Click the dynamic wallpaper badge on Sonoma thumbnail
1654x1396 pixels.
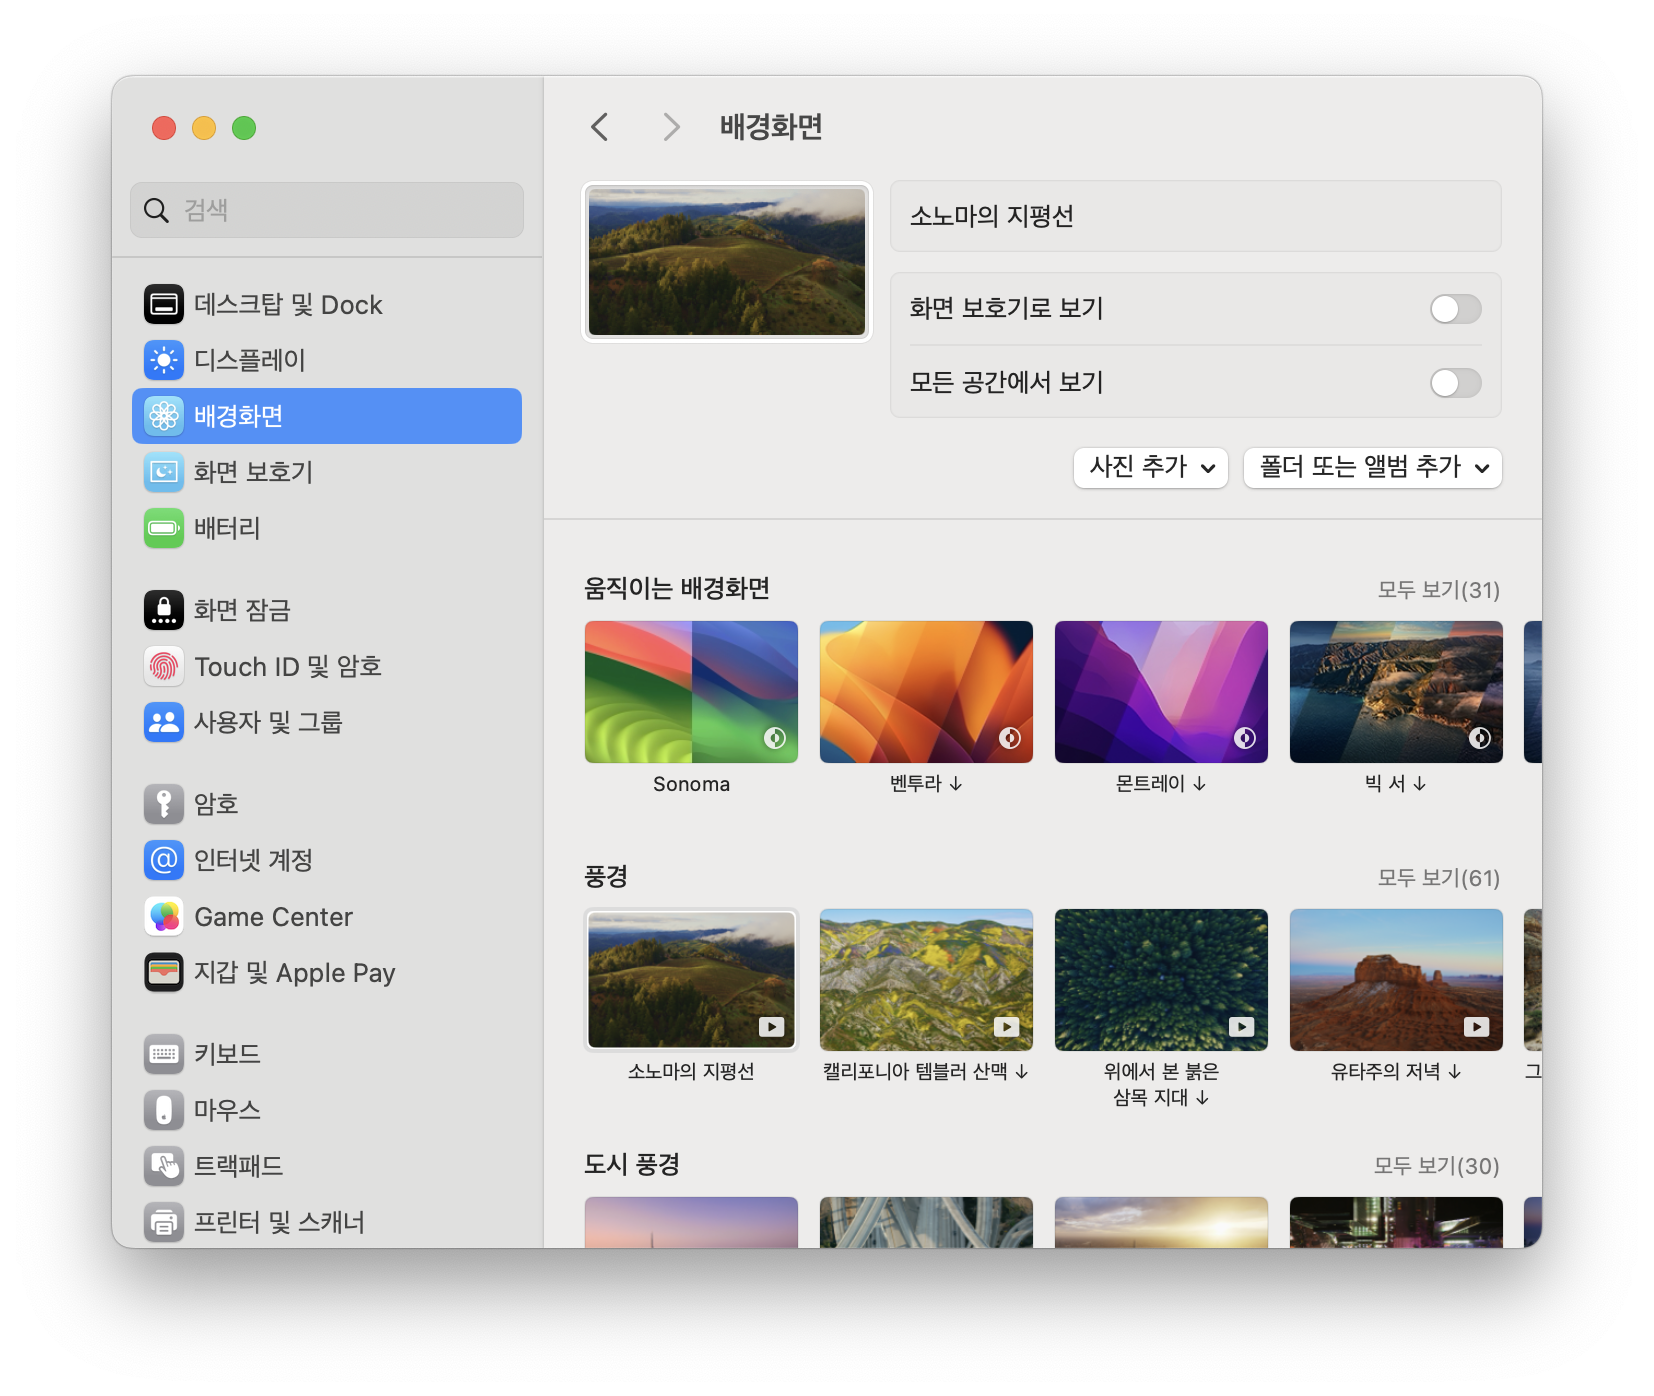tap(773, 738)
